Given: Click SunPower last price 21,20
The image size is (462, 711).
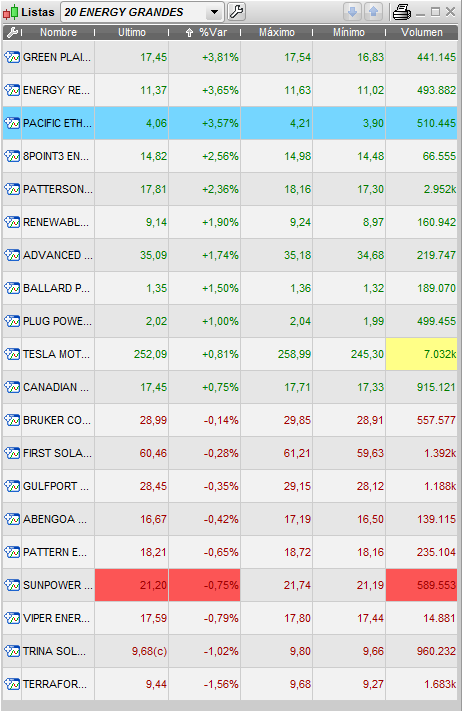Looking at the screenshot, I should pyautogui.click(x=131, y=585).
